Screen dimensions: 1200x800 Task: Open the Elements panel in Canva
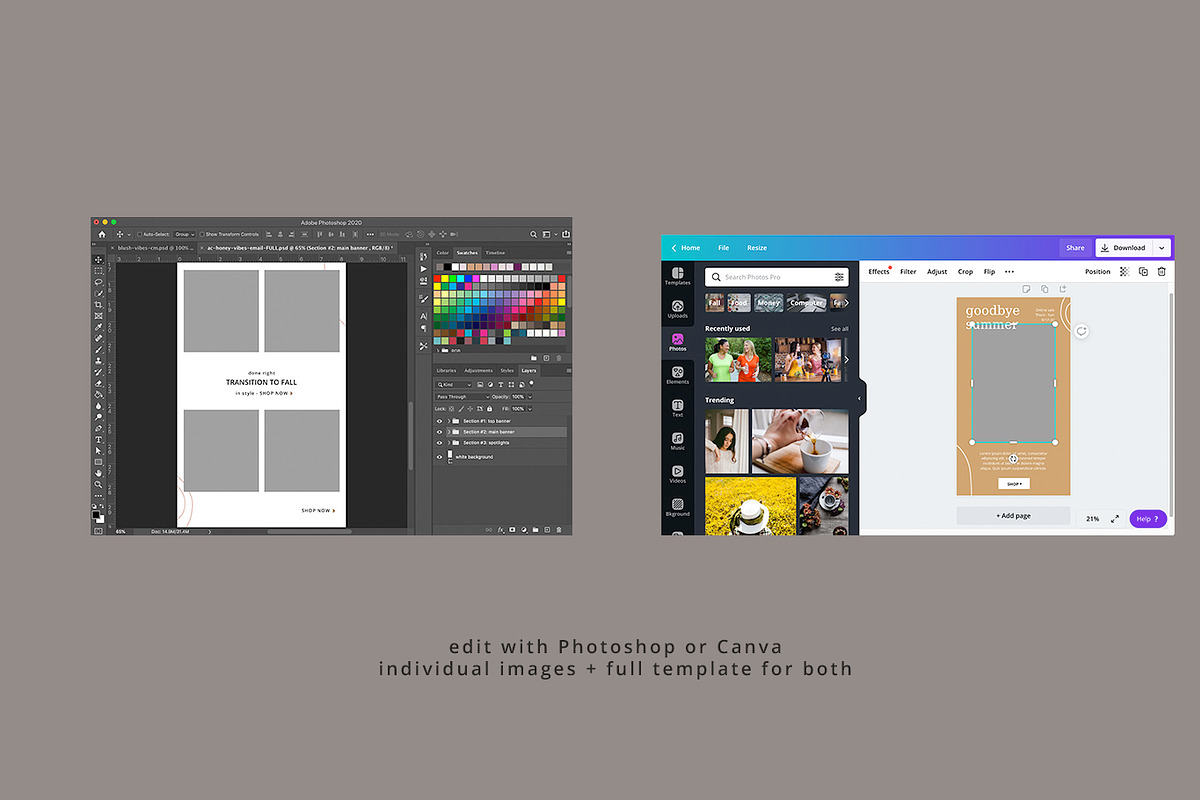point(678,375)
